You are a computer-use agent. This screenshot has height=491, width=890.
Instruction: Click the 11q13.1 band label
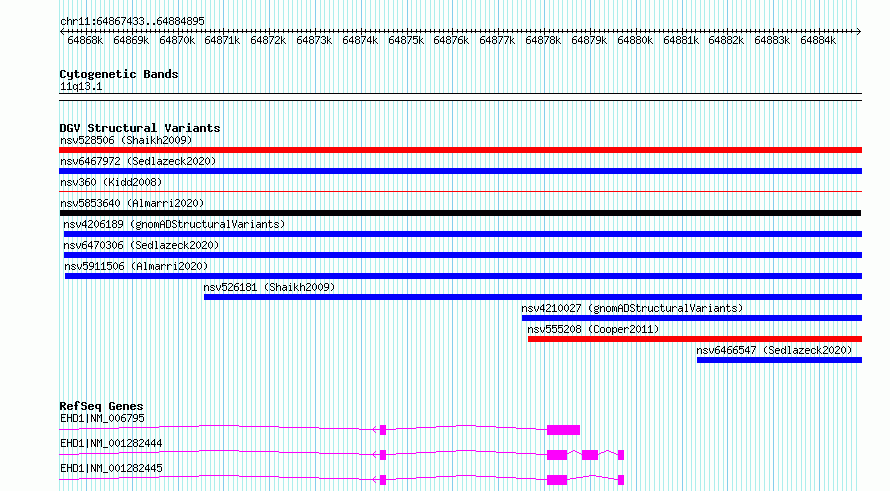[81, 86]
